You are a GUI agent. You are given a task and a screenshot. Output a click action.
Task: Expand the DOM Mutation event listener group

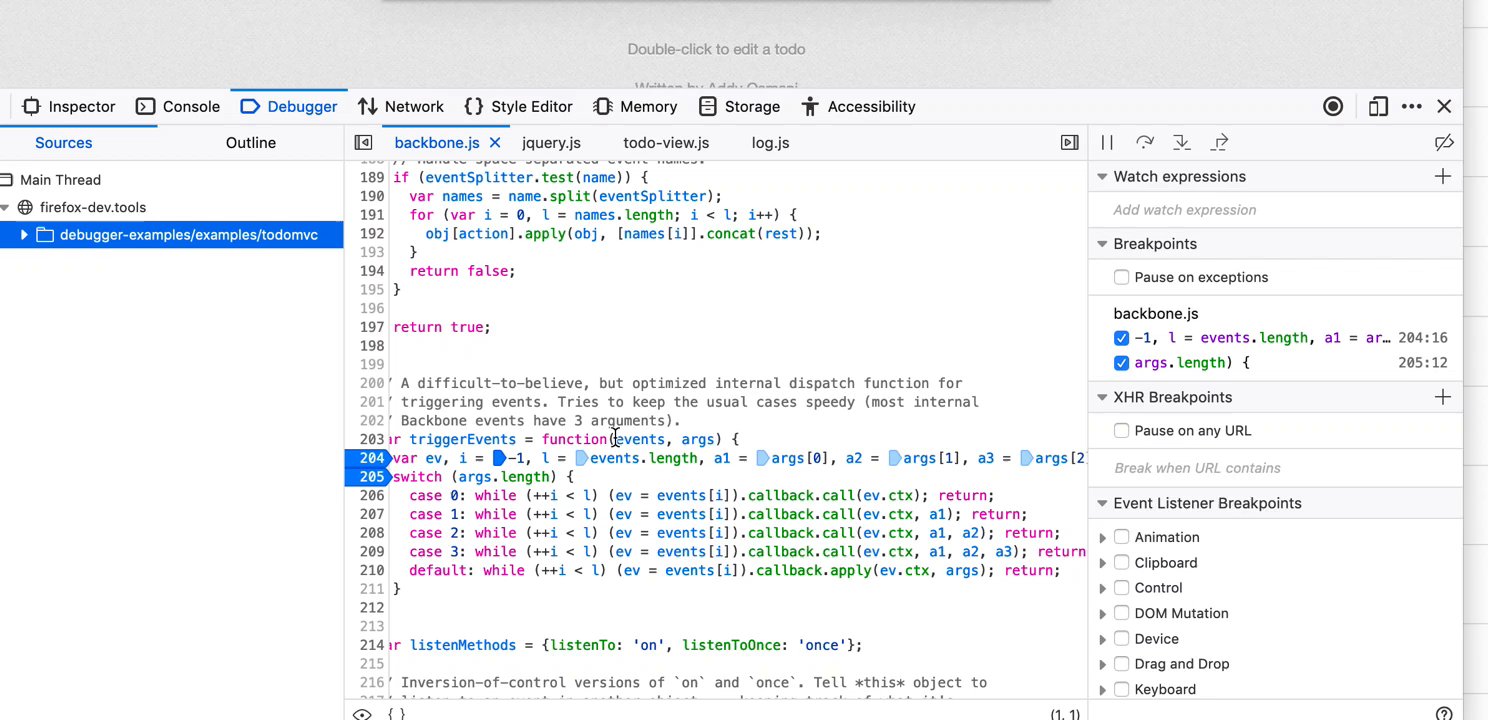1103,614
